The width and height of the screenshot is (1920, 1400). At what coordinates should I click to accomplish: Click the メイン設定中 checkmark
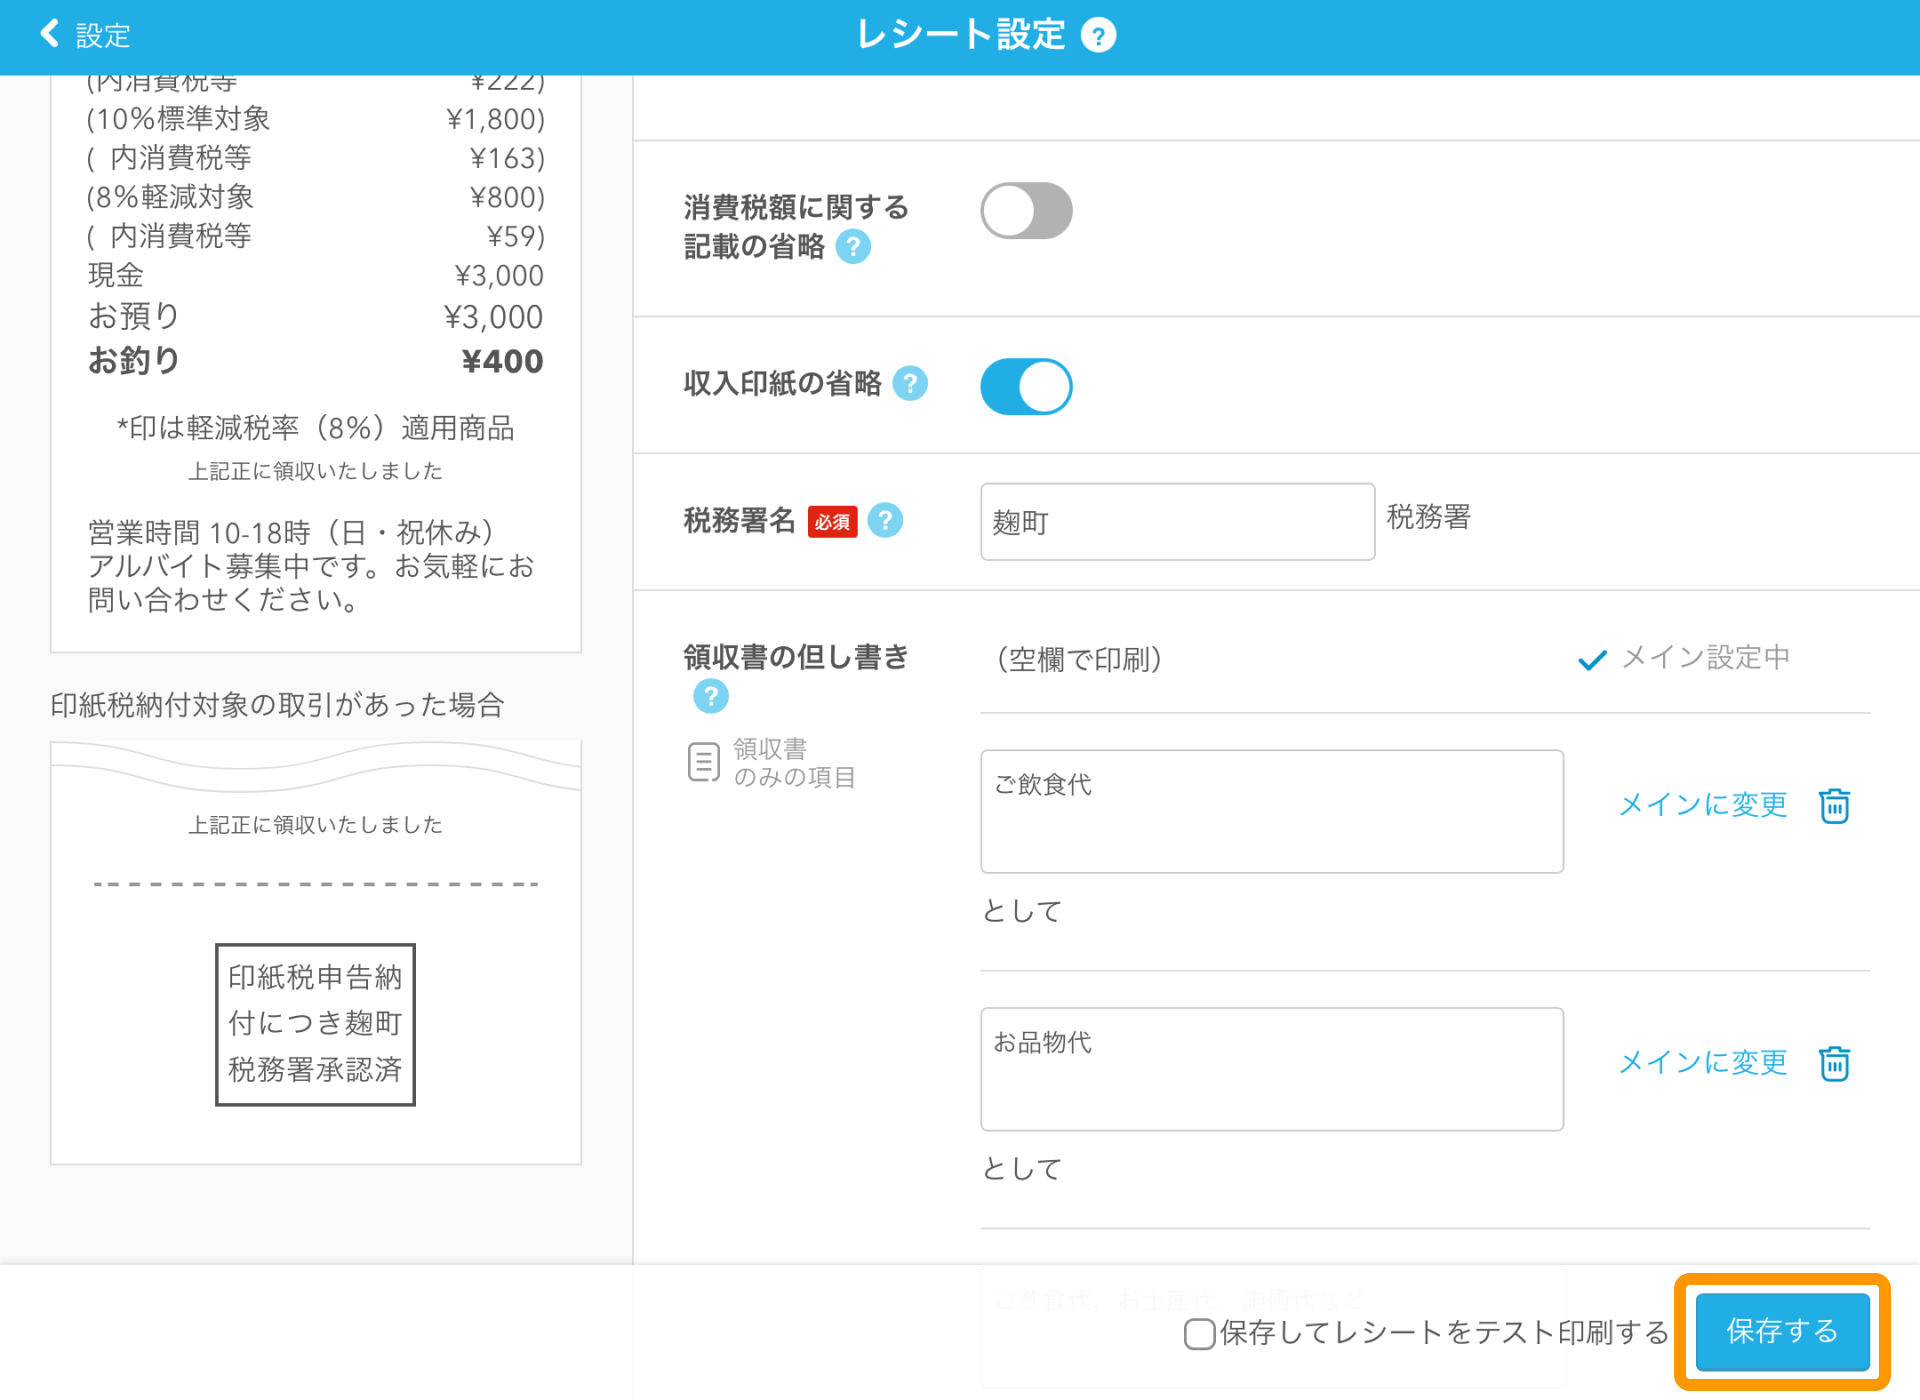tap(1592, 658)
